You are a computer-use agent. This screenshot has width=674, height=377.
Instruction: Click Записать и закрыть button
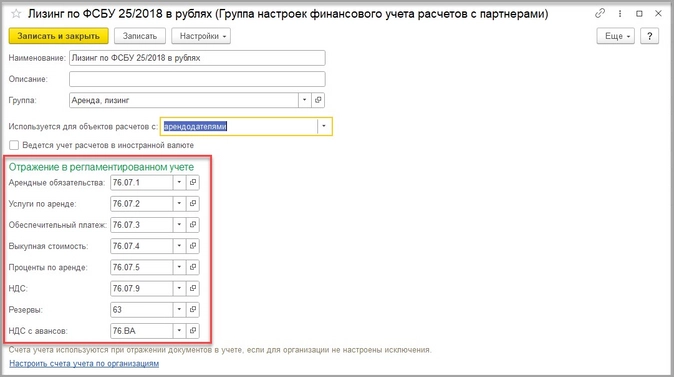point(58,36)
